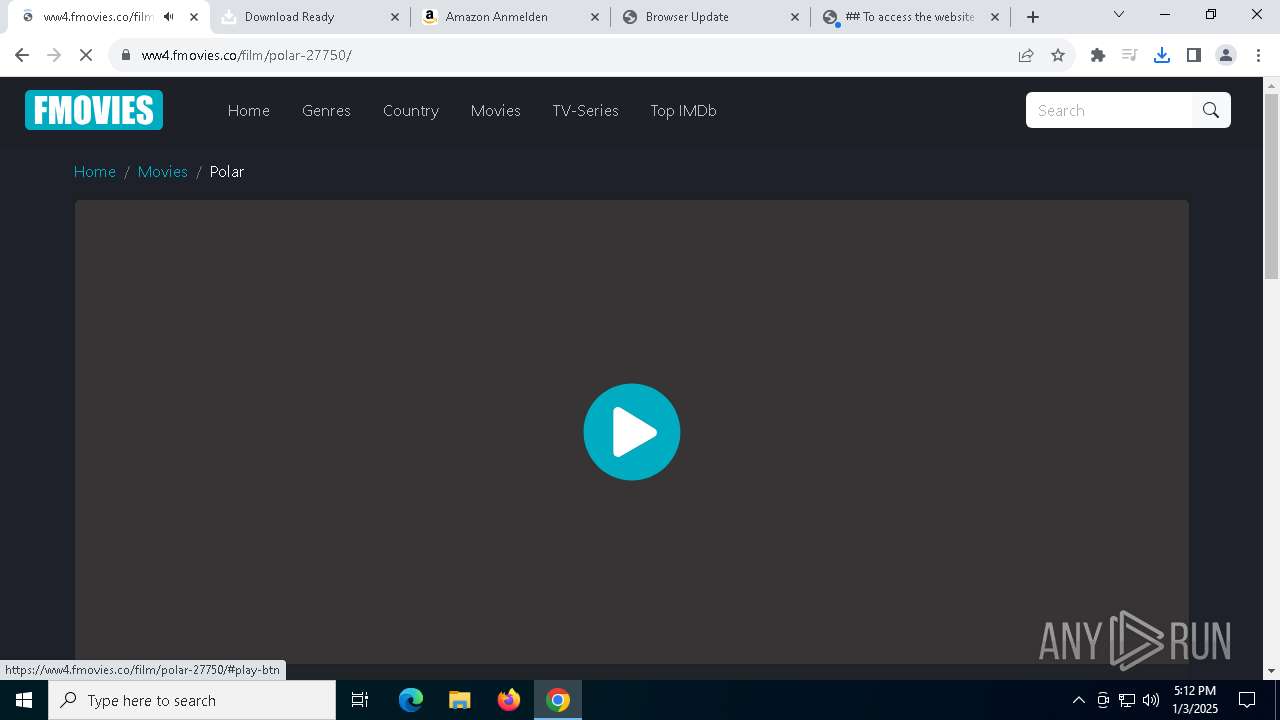This screenshot has width=1280, height=720.
Task: Open the Top IMDb menu item
Action: [x=684, y=111]
